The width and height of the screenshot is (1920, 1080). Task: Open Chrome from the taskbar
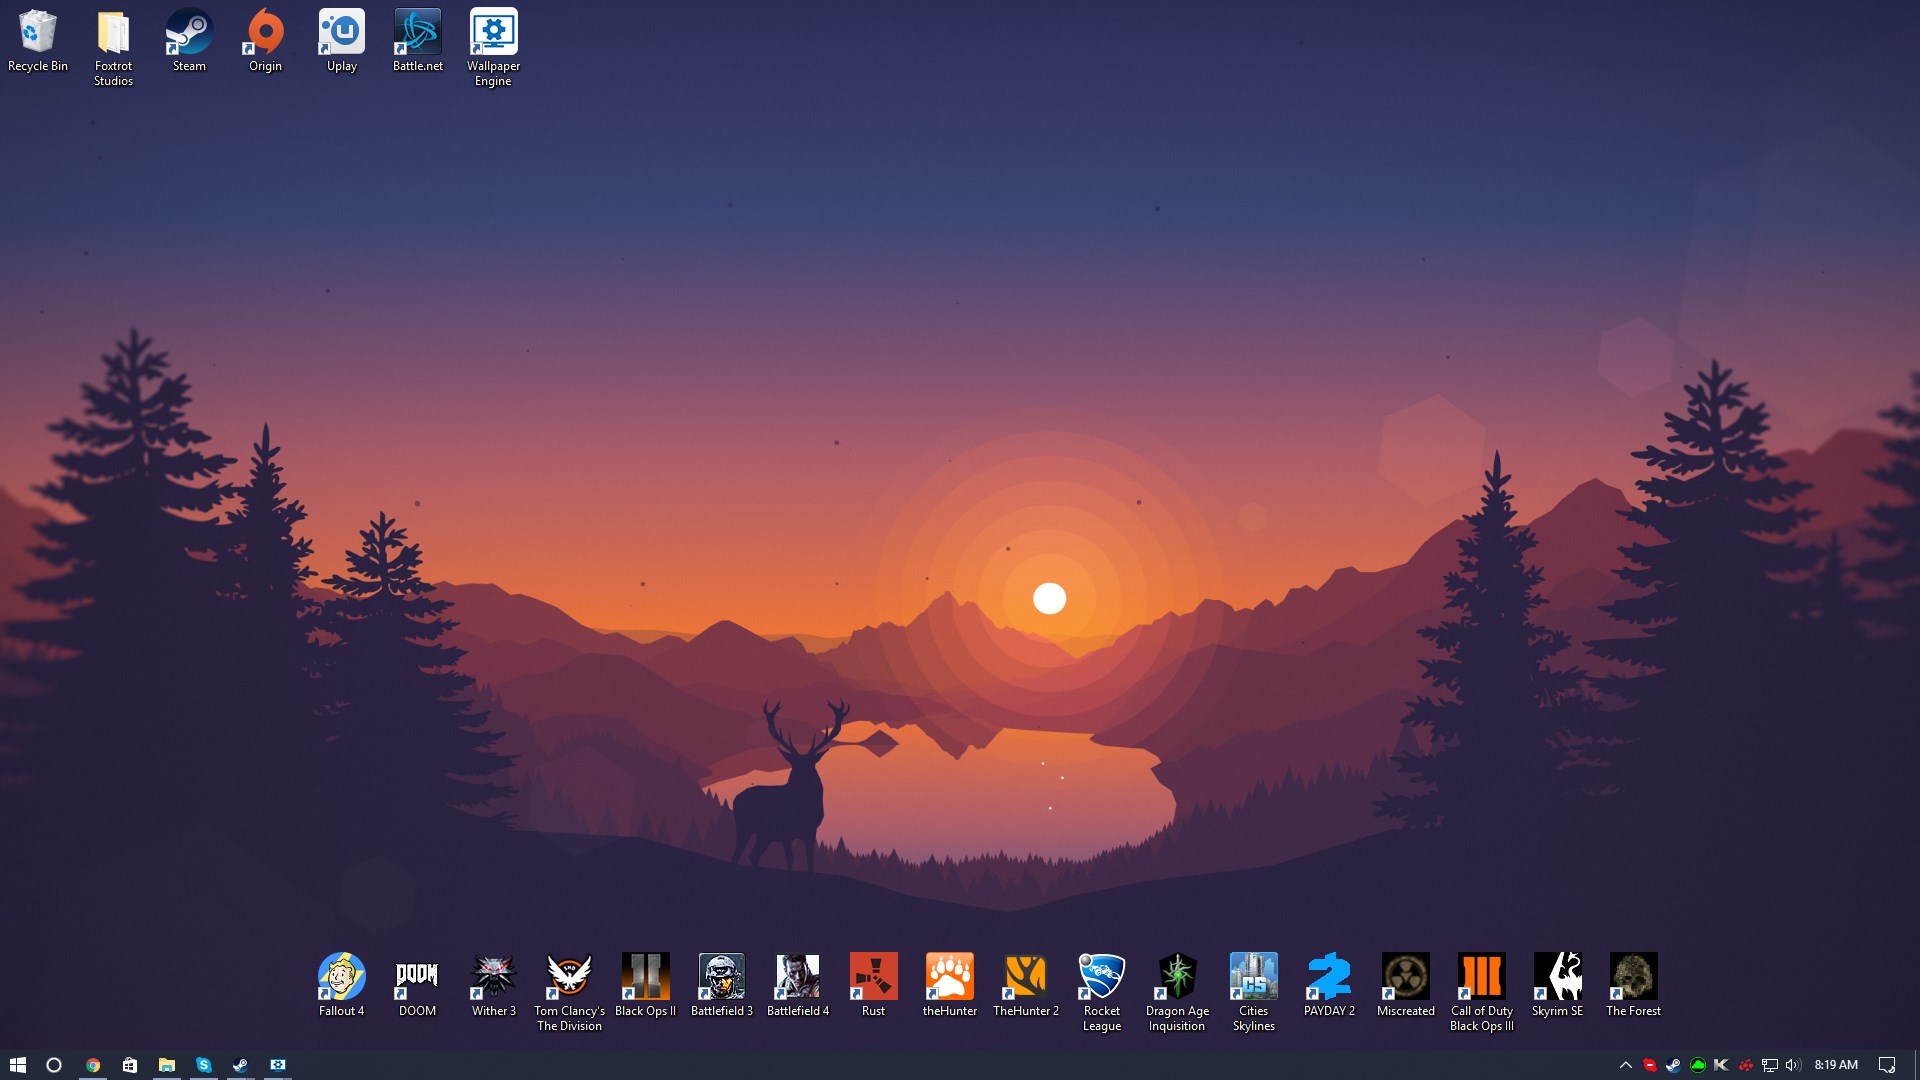coord(92,1065)
